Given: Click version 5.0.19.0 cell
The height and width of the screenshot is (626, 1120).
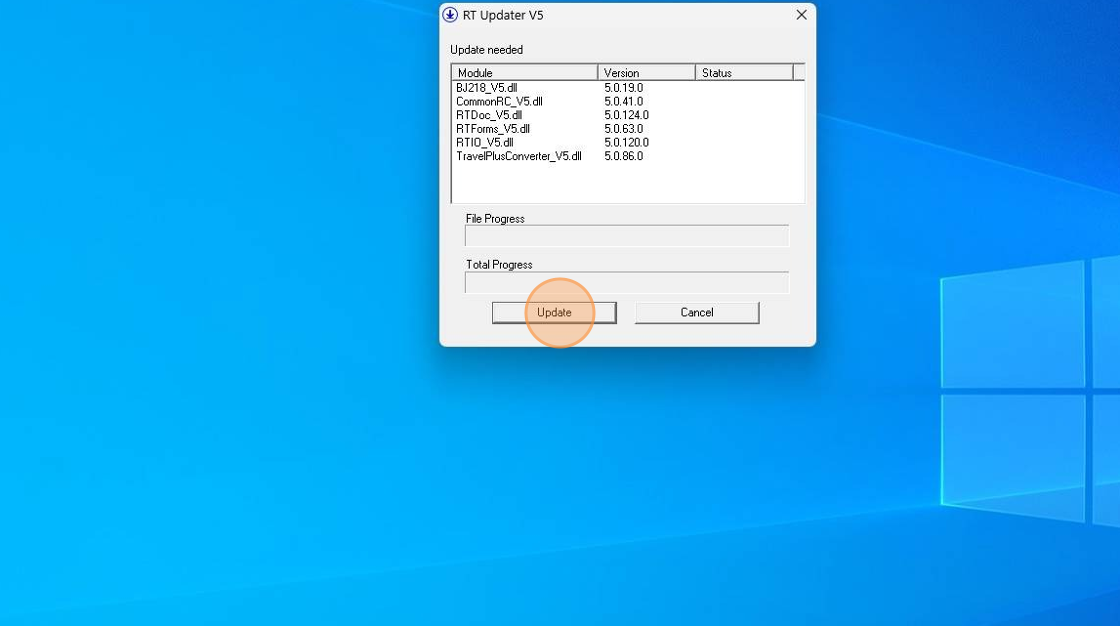Looking at the screenshot, I should click(624, 88).
